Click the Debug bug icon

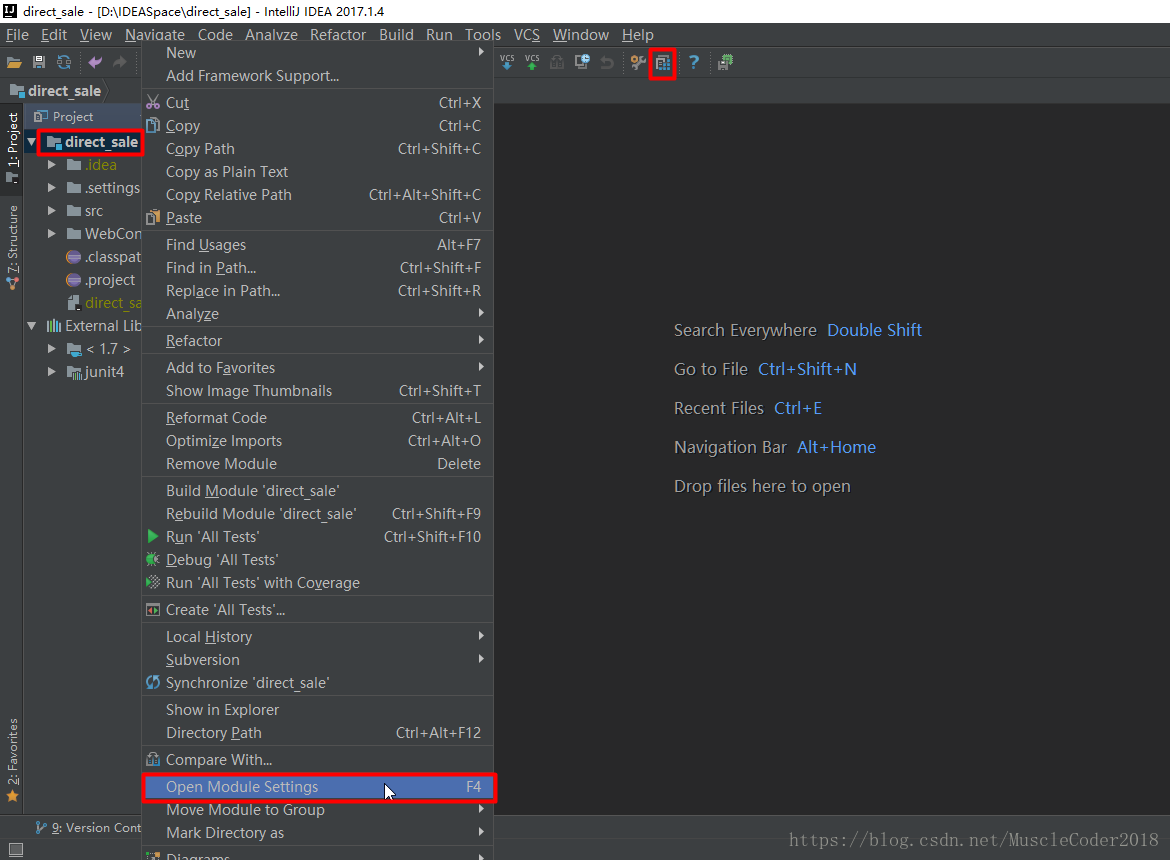(153, 559)
